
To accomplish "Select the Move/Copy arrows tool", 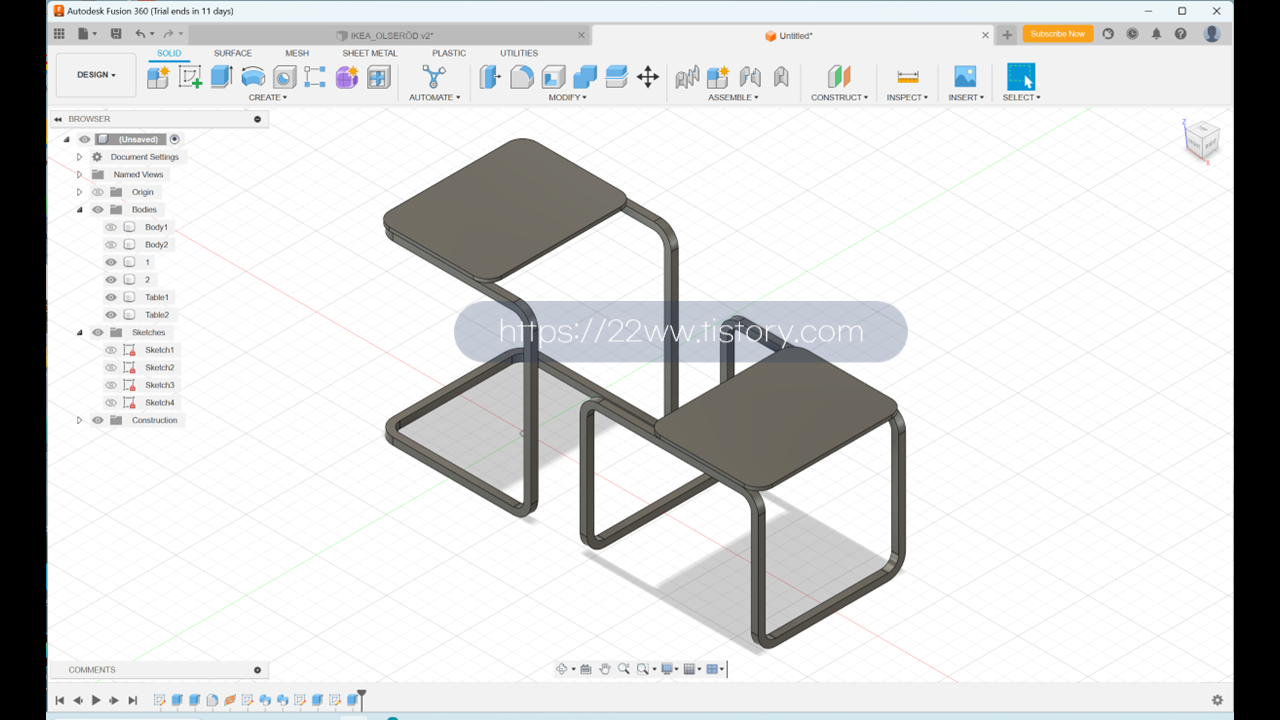I will 648,77.
